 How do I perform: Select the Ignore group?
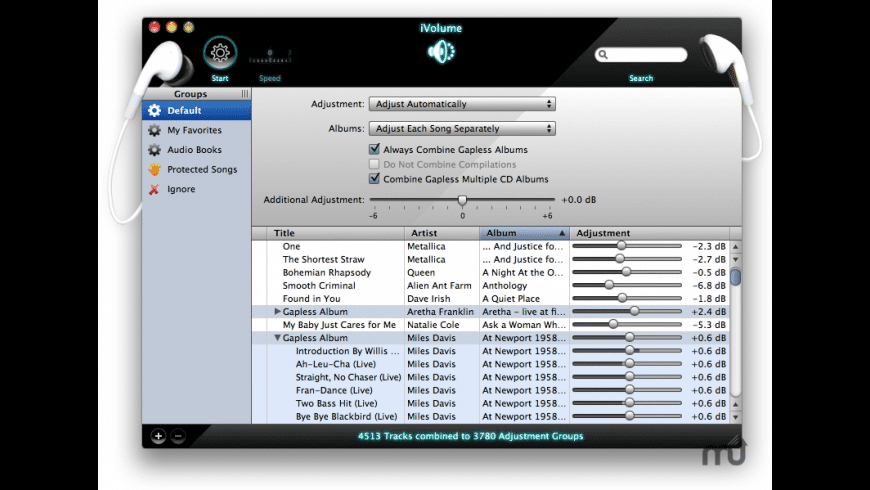[196, 189]
